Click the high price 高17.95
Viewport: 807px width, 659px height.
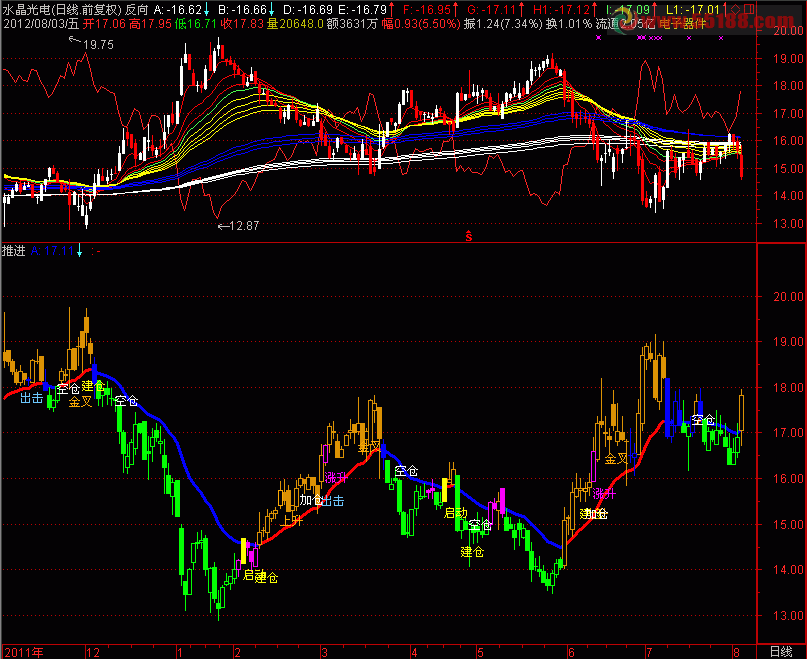point(149,23)
